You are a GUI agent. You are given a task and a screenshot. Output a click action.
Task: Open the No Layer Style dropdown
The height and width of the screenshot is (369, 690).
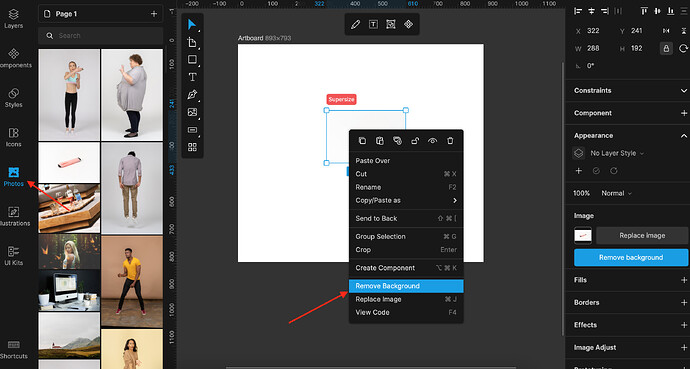coord(617,153)
